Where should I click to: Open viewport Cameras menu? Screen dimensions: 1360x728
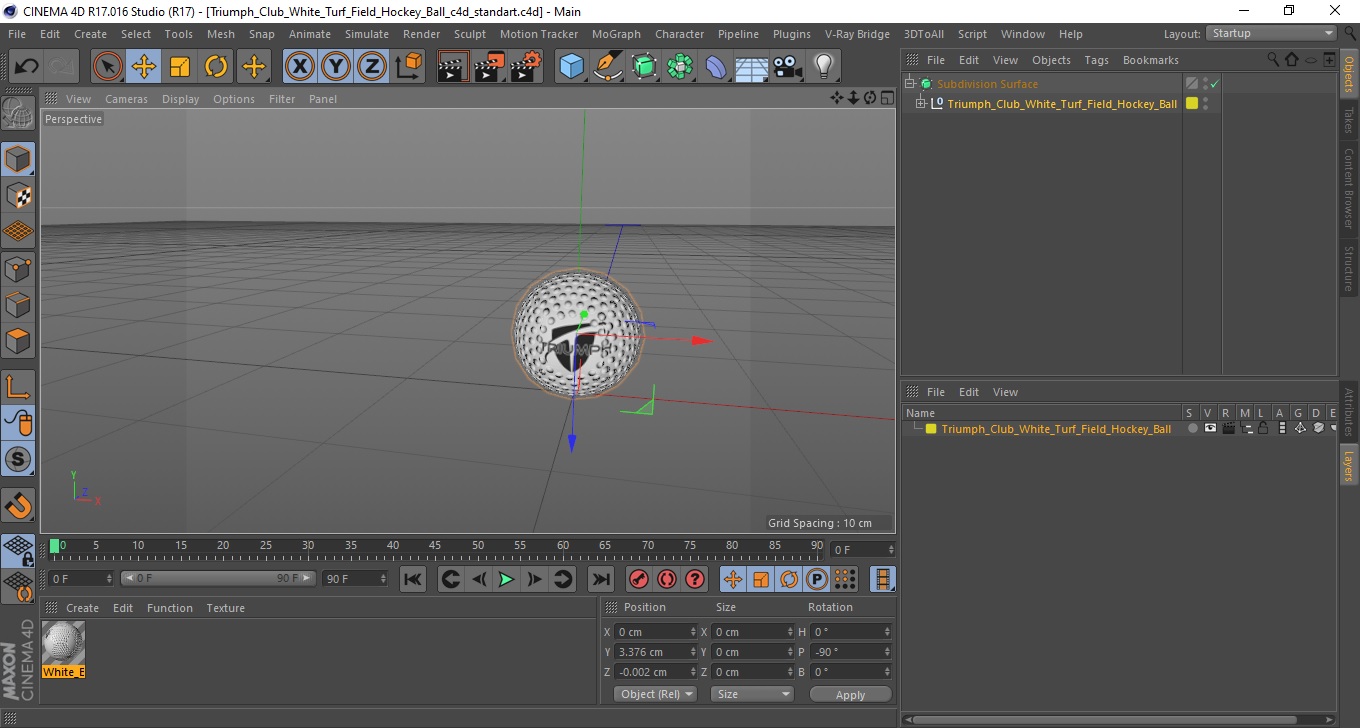tap(126, 99)
